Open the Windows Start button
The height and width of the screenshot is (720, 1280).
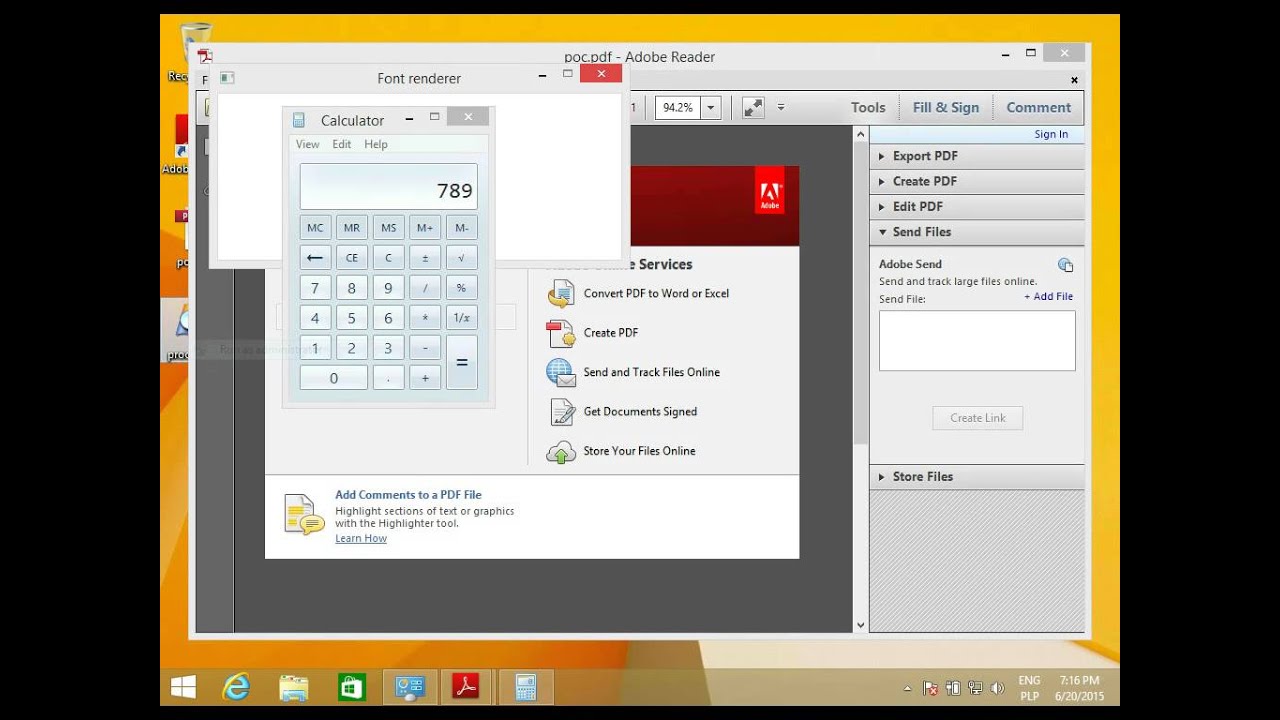coord(183,687)
